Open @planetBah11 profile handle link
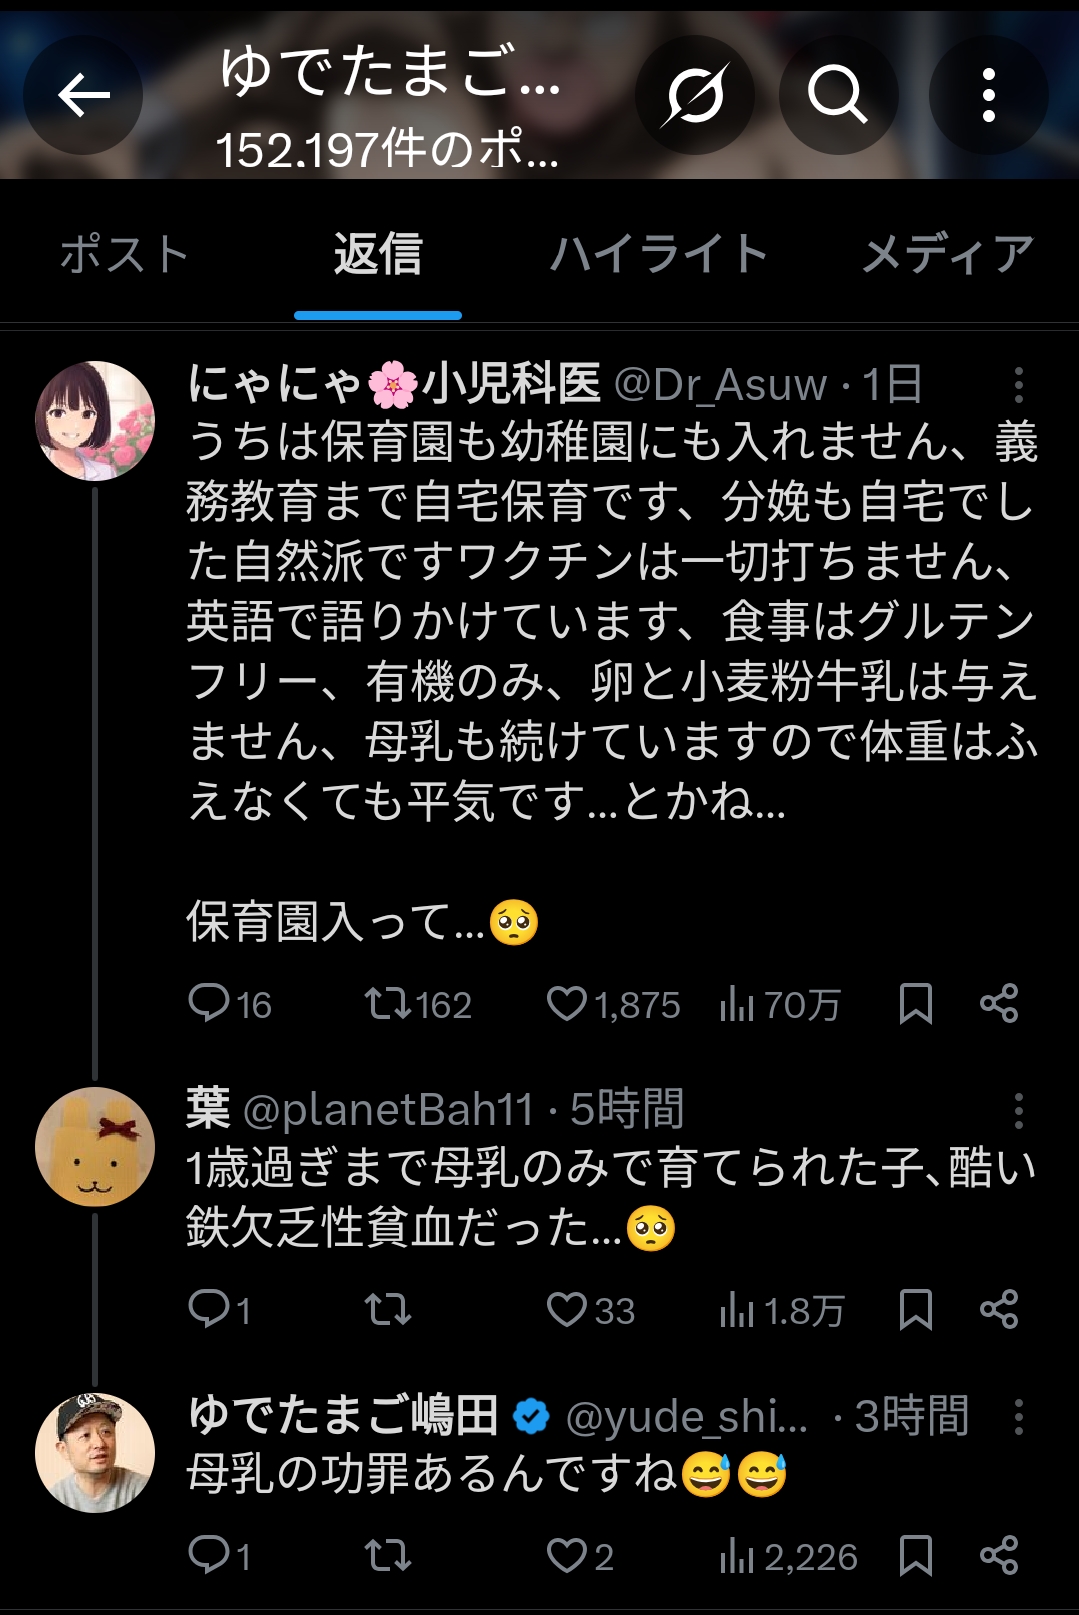This screenshot has height=1615, width=1079. click(388, 1110)
